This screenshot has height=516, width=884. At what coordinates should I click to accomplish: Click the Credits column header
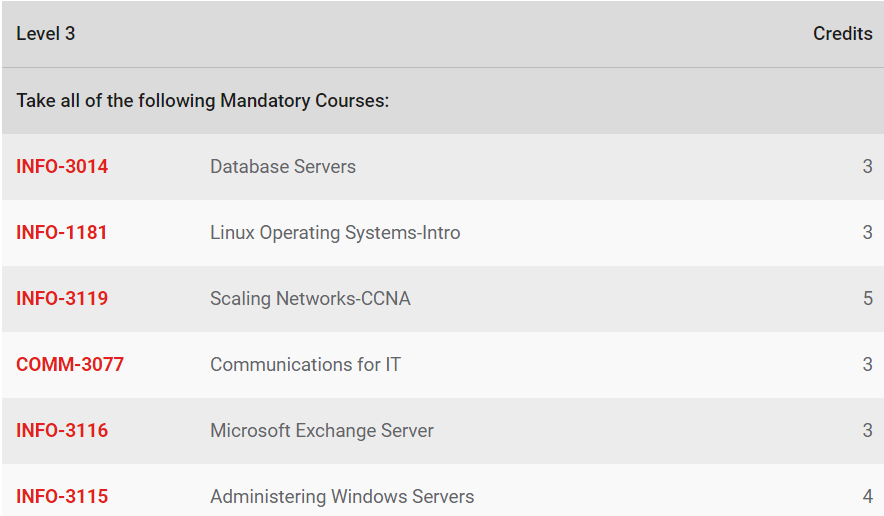coord(843,34)
